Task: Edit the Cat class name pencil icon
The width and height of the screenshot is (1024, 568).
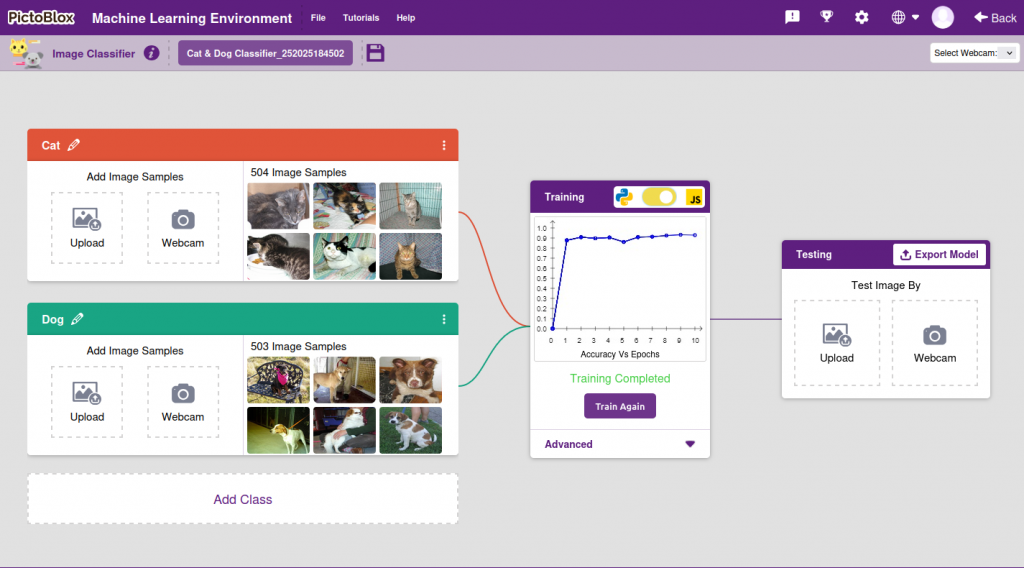Action: click(x=74, y=145)
